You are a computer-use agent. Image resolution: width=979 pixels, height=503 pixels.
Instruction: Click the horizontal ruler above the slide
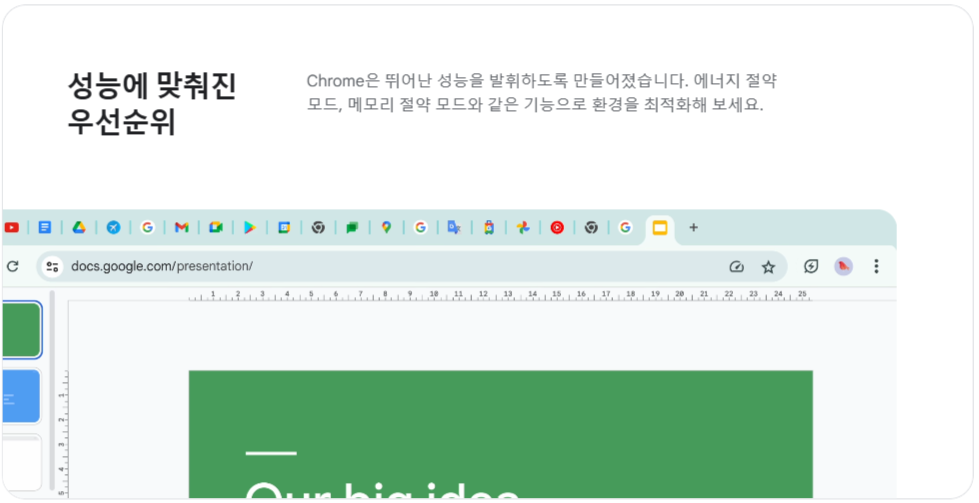[x=500, y=295]
